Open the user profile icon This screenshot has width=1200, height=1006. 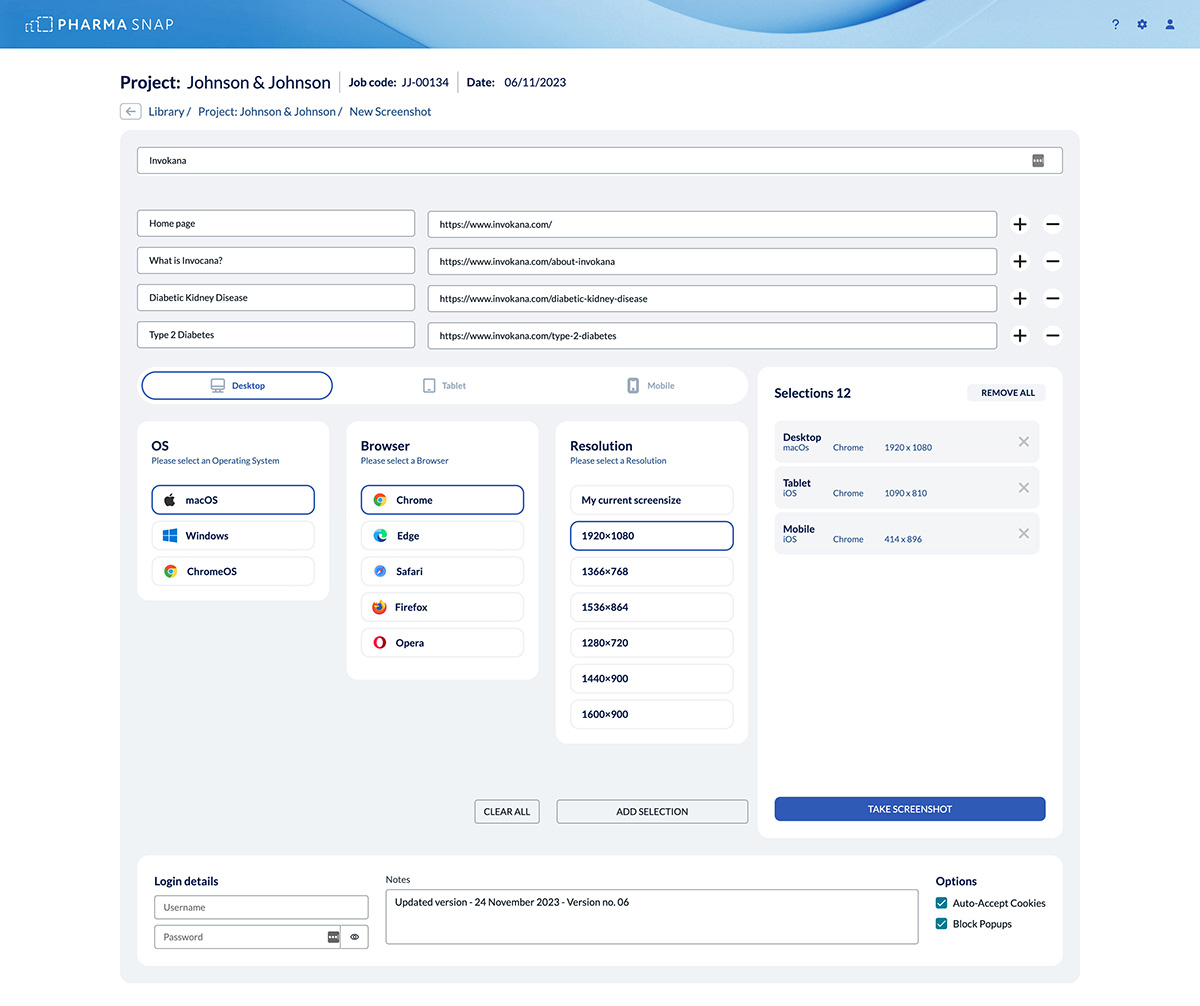coord(1170,24)
